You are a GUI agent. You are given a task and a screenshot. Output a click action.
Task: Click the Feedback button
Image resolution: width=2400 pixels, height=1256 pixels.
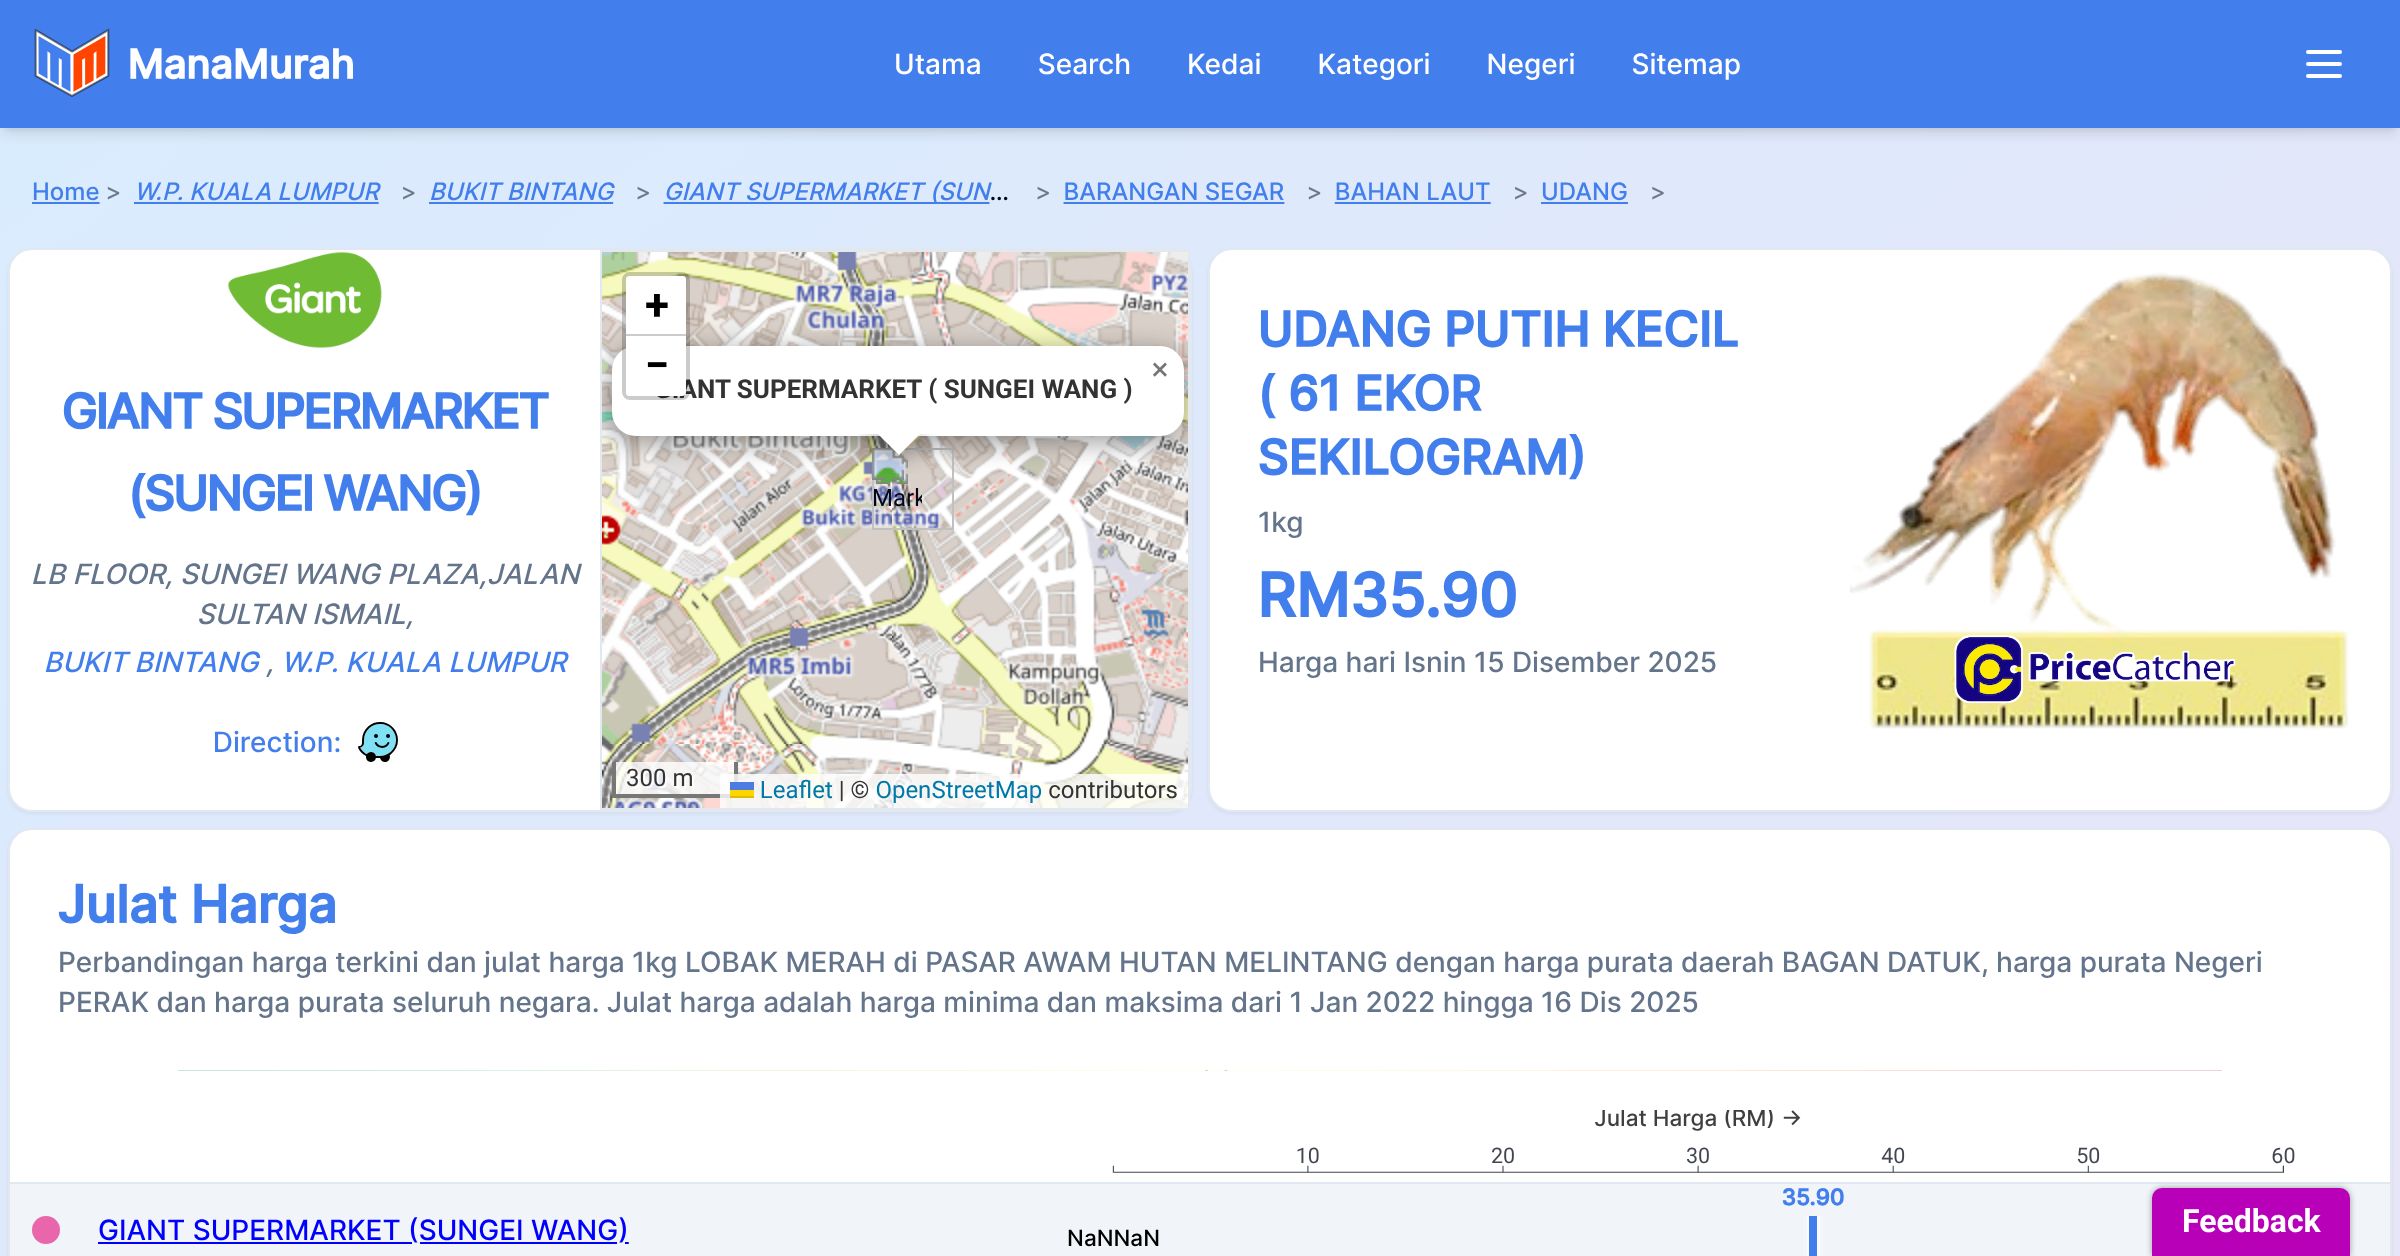click(x=2250, y=1221)
